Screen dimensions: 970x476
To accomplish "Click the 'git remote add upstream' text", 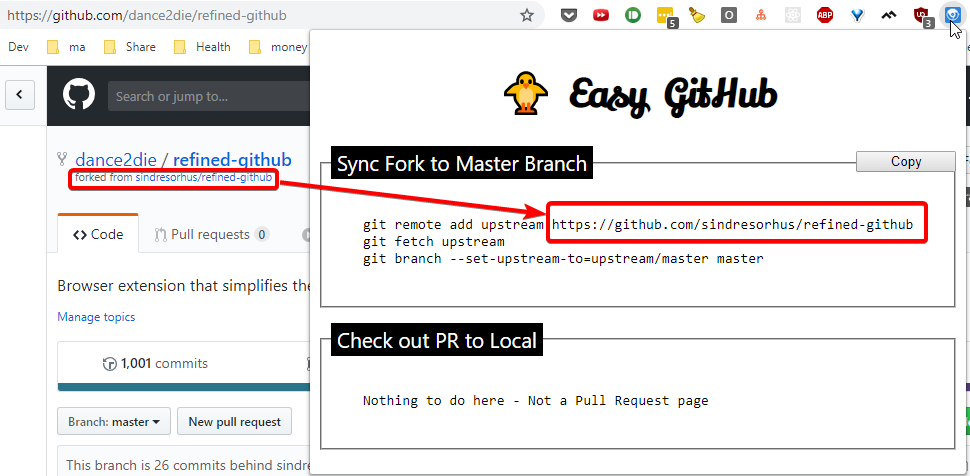I will [453, 224].
